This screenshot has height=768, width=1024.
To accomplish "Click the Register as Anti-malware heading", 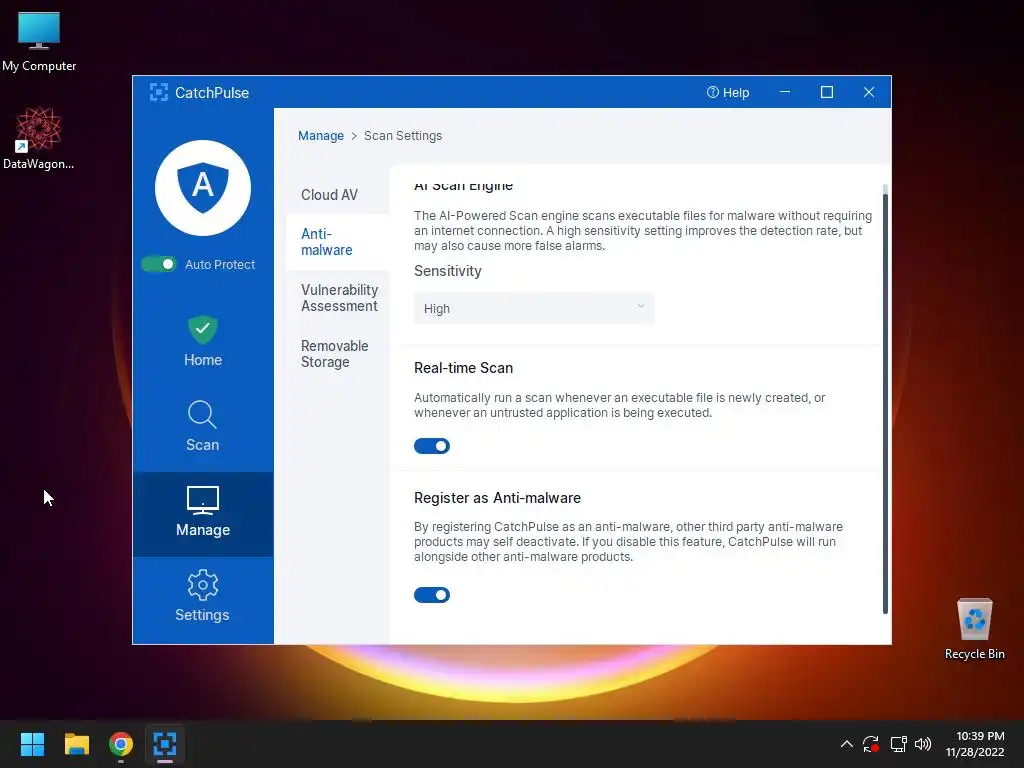I will (498, 498).
